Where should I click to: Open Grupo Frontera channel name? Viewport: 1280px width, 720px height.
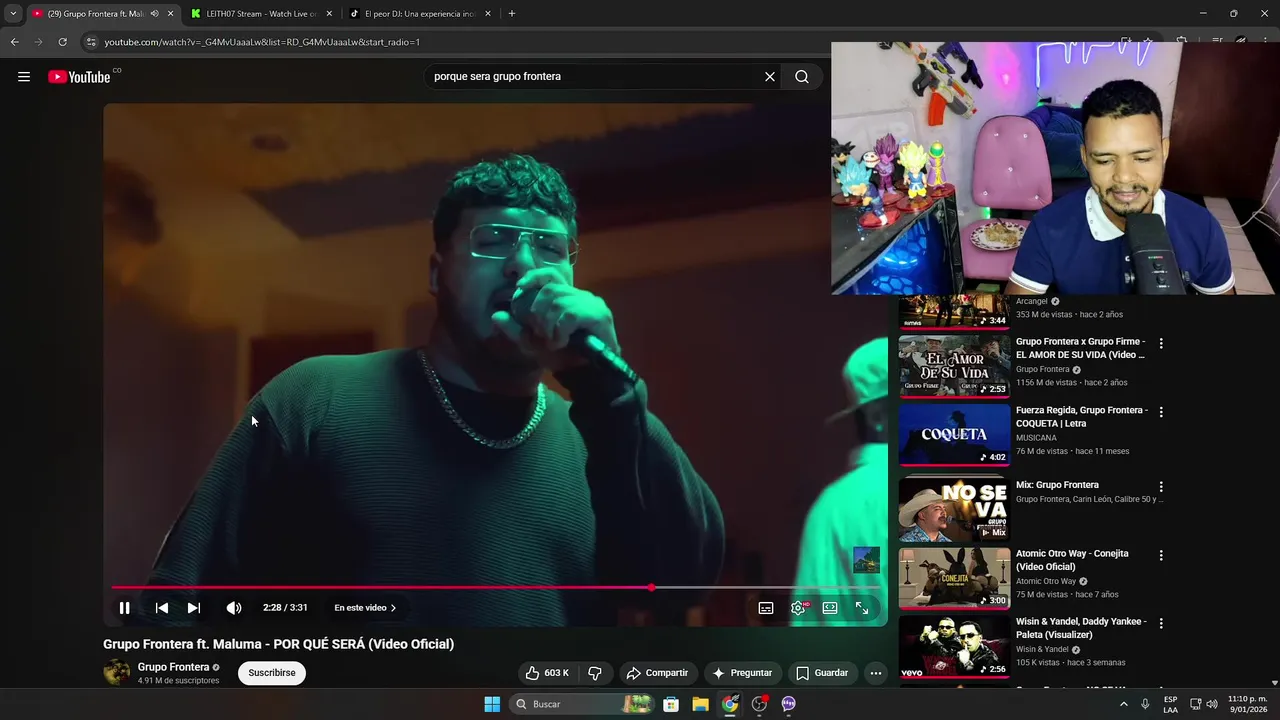pos(173,667)
